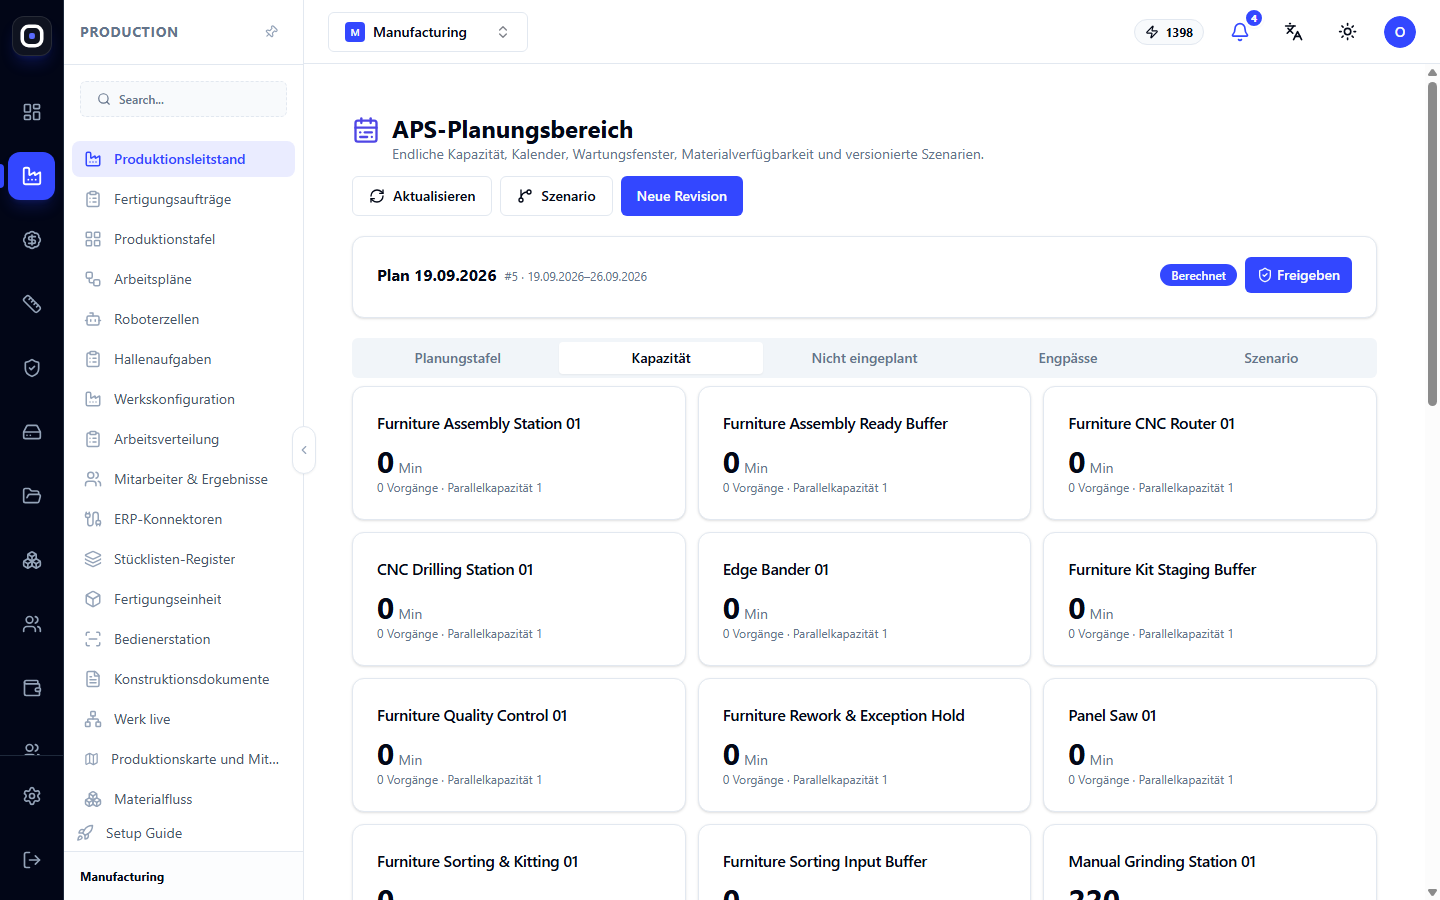Switch to the Engpässe tab
This screenshot has width=1440, height=900.
coord(1068,358)
